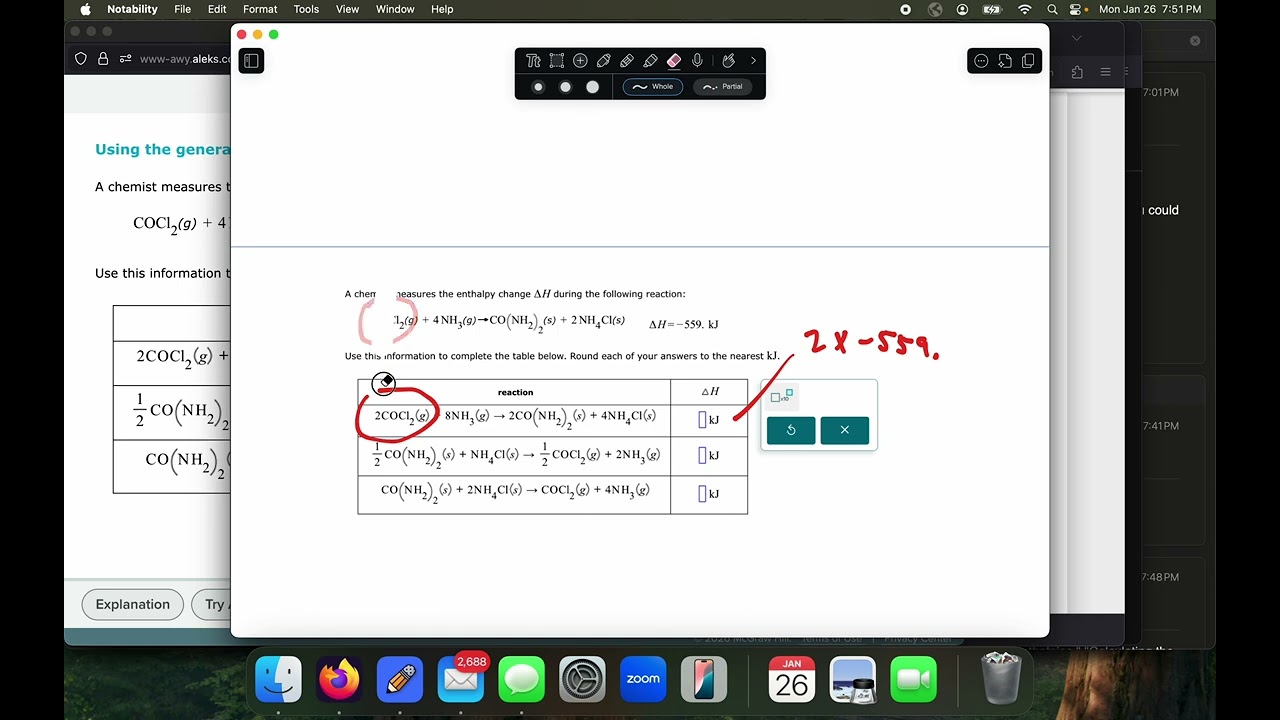The width and height of the screenshot is (1280, 720).
Task: Click the Firefox shield tracking protection icon
Action: point(81,59)
